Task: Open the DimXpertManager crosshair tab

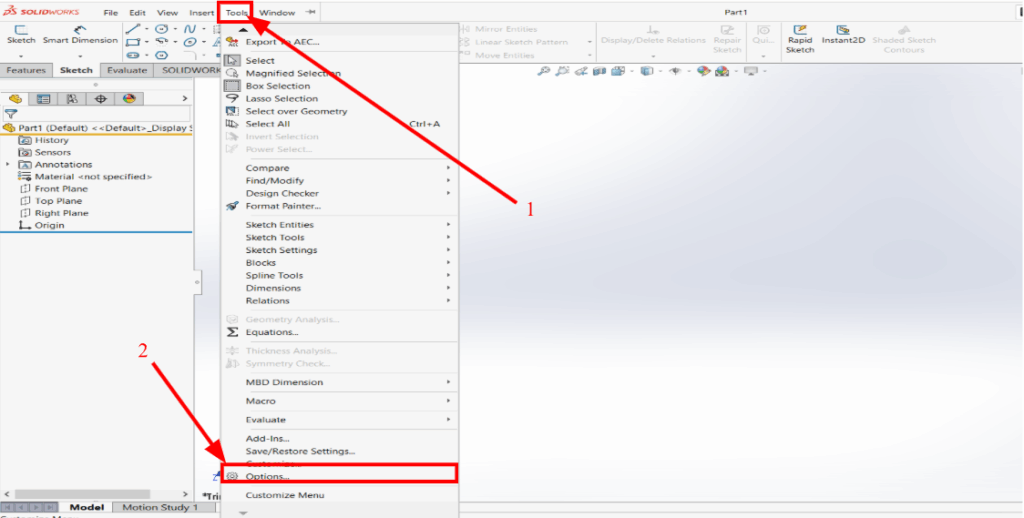Action: click(101, 99)
